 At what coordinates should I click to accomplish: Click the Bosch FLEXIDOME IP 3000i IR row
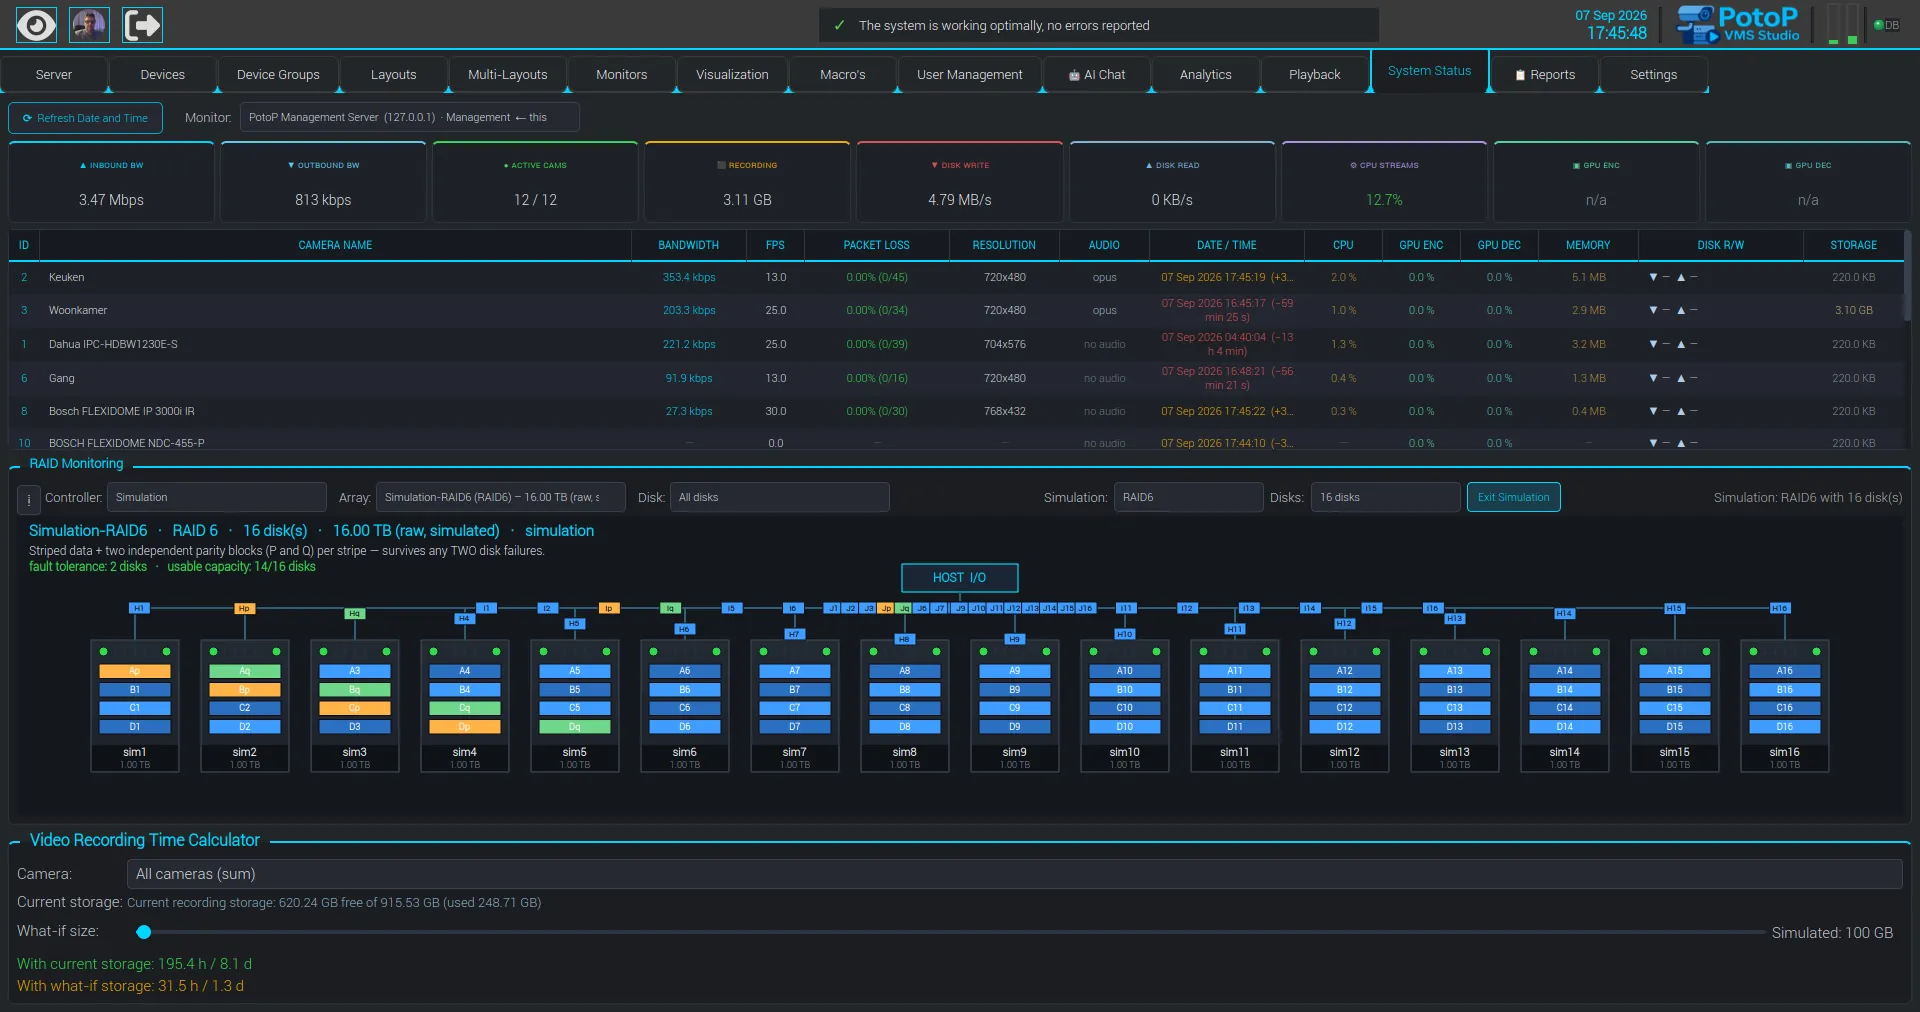click(x=956, y=411)
